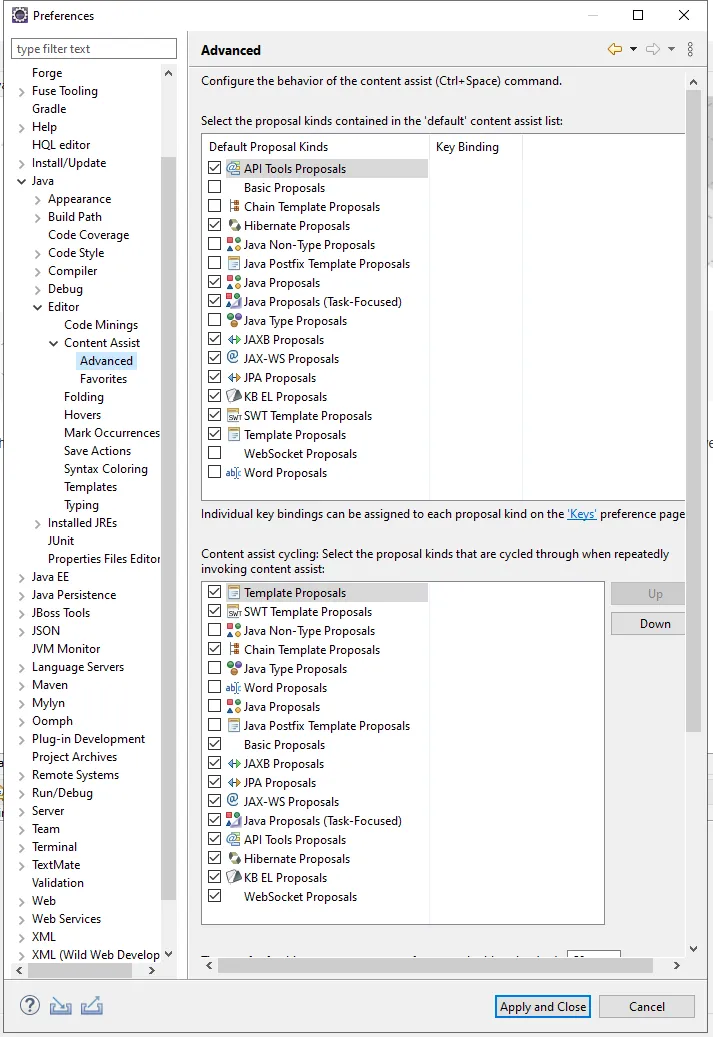Click Template Proposals icon in cycling list
This screenshot has width=713, height=1037.
pos(233,593)
